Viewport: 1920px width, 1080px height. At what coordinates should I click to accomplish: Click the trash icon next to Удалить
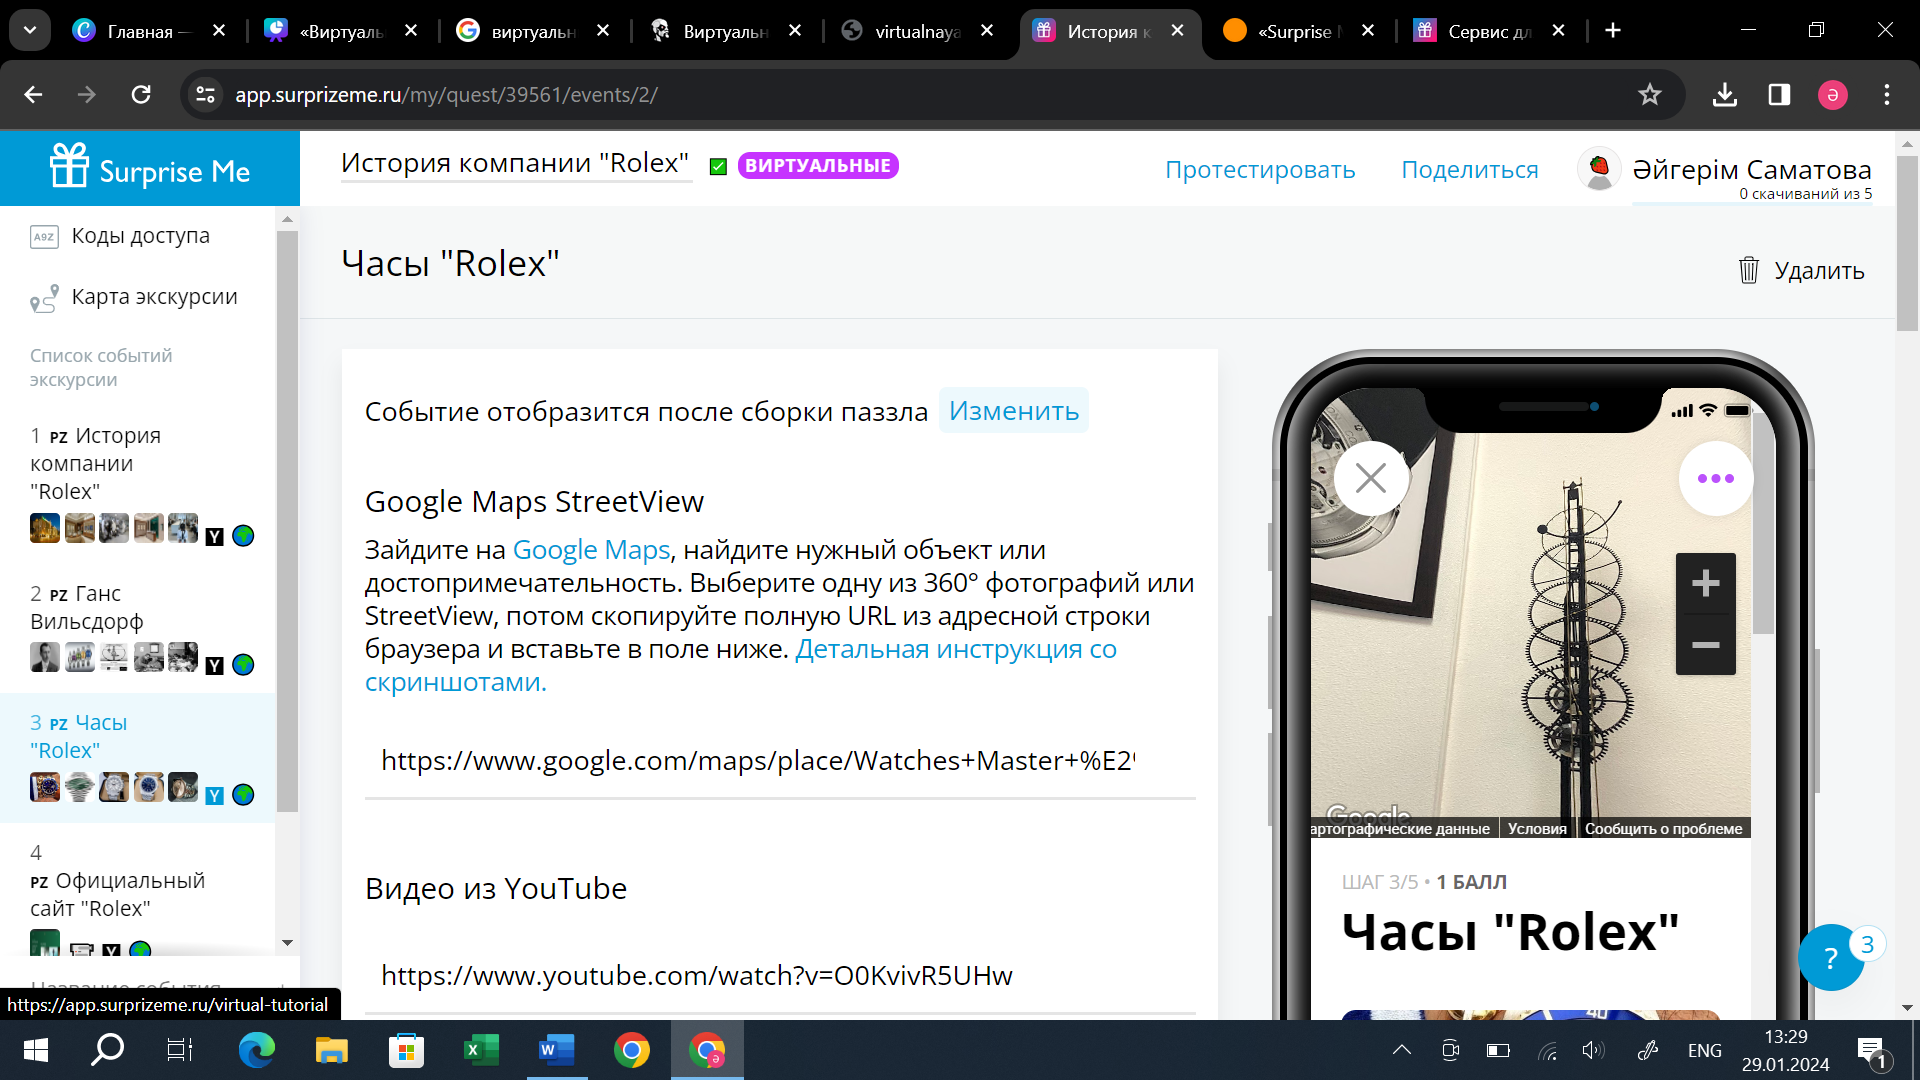pyautogui.click(x=1748, y=270)
